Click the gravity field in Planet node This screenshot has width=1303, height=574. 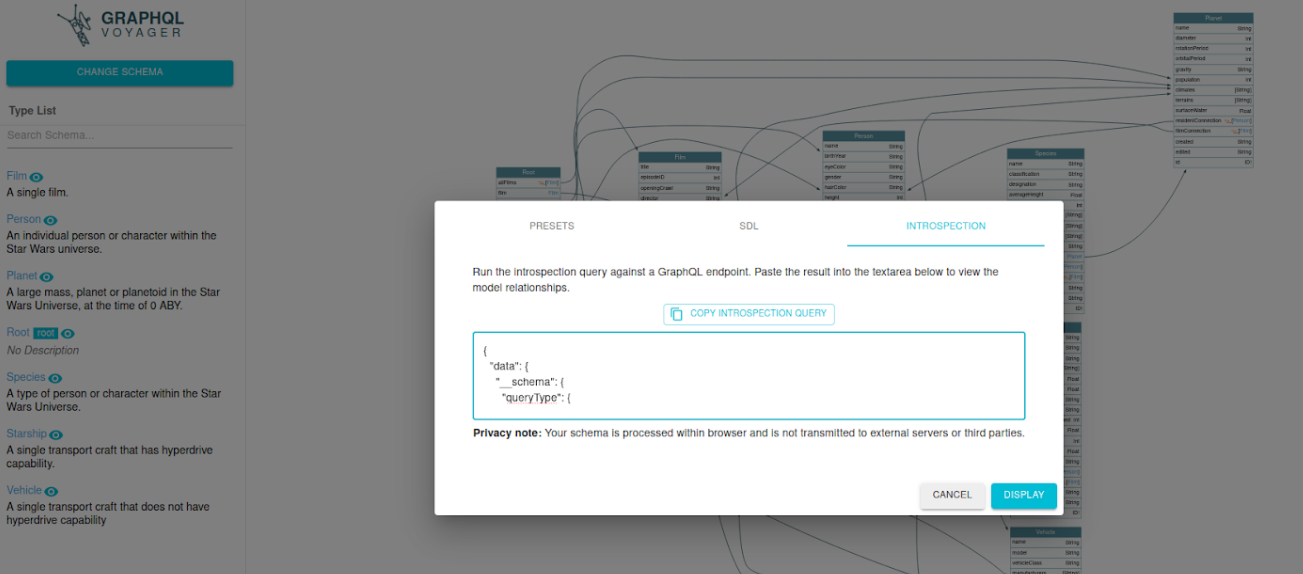tap(1213, 69)
